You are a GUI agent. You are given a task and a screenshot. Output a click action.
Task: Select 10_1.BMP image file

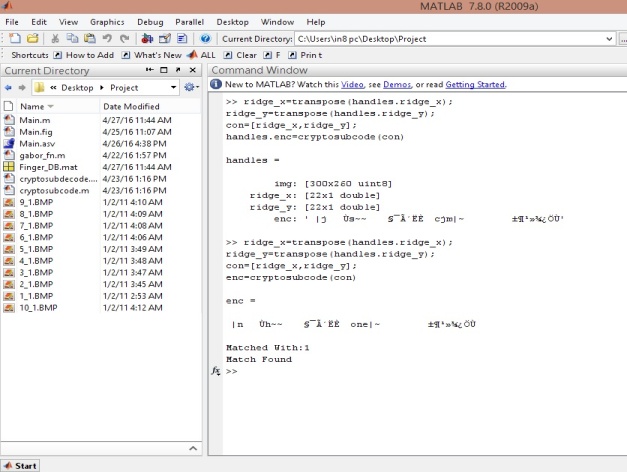(38, 308)
